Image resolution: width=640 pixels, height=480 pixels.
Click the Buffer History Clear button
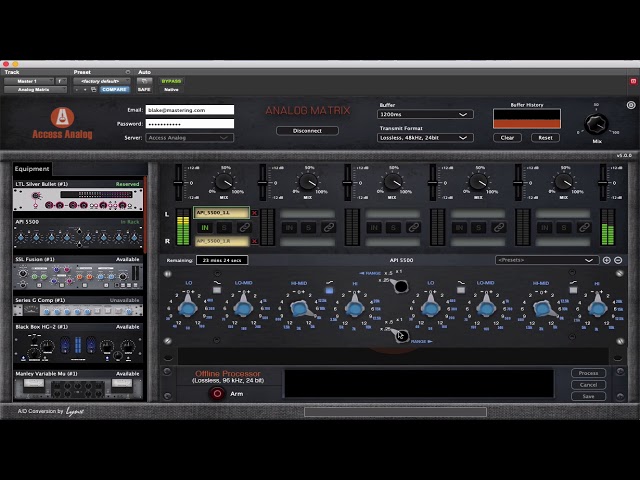(x=507, y=138)
